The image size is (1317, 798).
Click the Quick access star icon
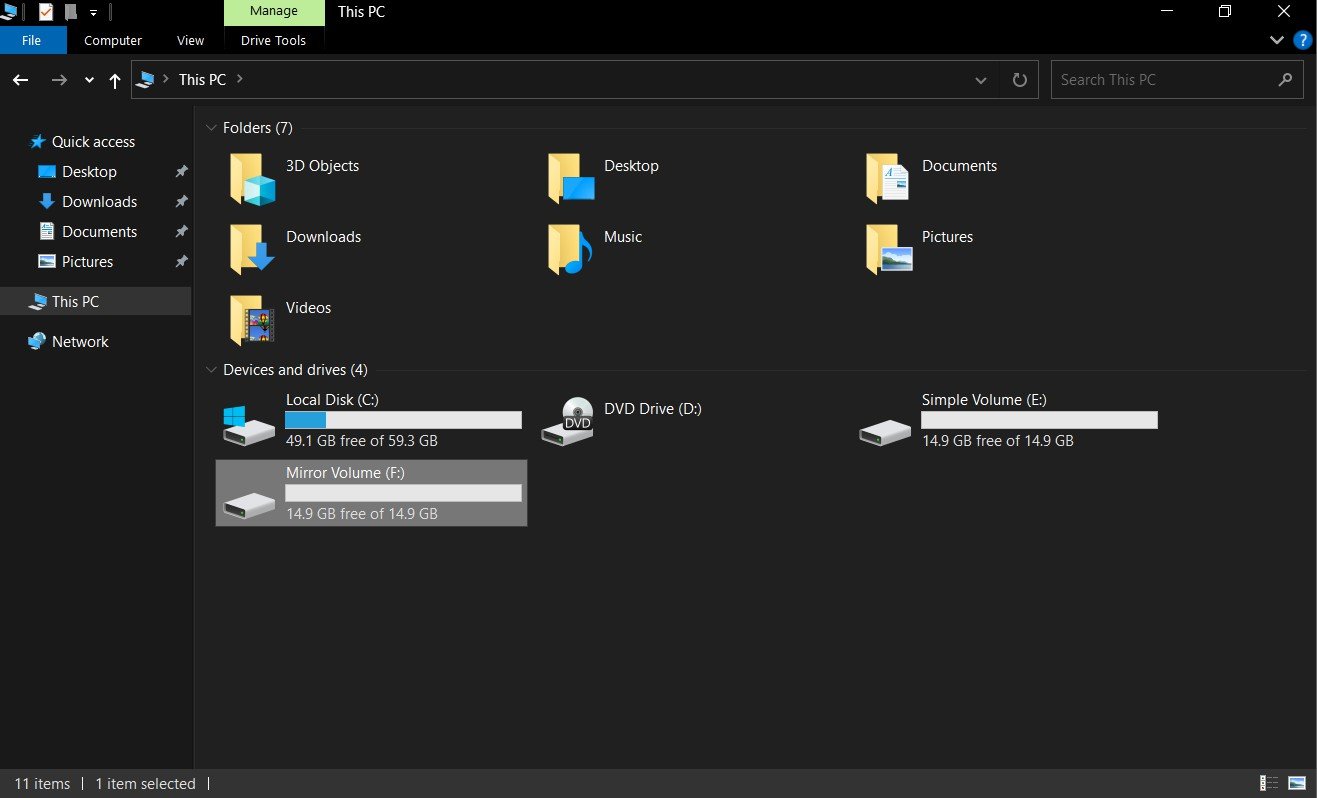[38, 142]
